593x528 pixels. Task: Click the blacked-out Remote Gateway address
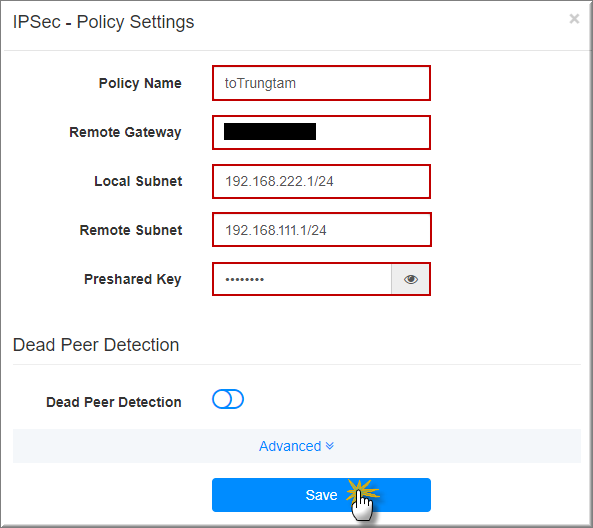270,132
